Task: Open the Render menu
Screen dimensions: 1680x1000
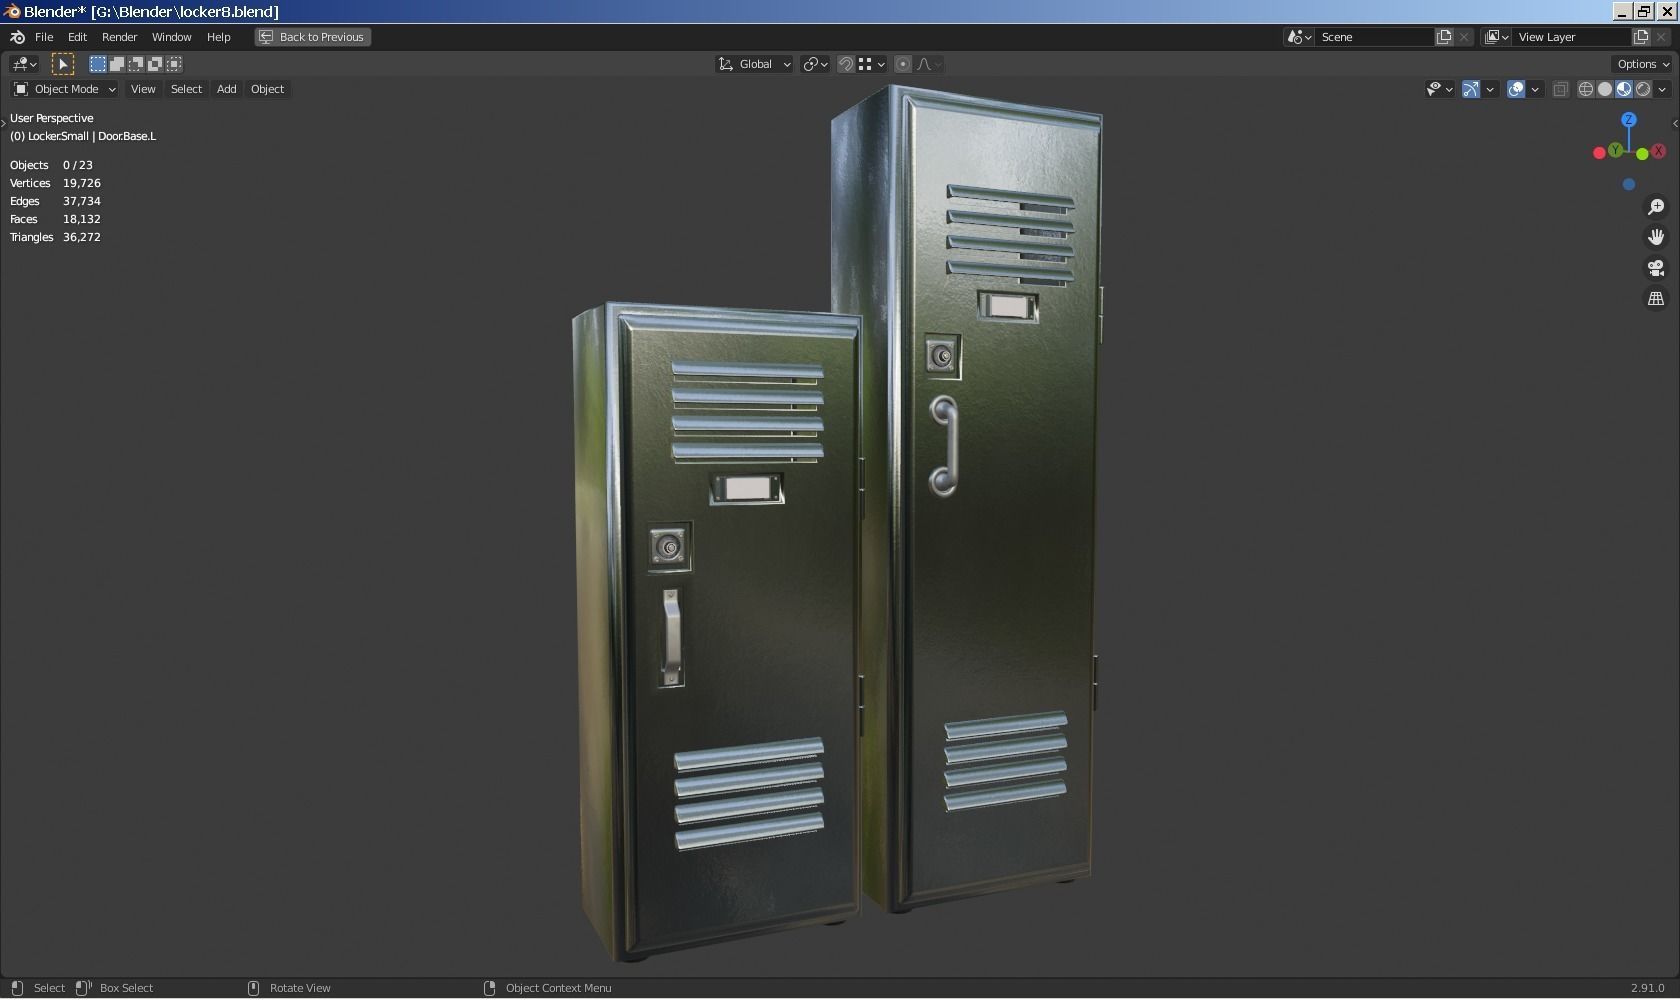Action: [119, 37]
